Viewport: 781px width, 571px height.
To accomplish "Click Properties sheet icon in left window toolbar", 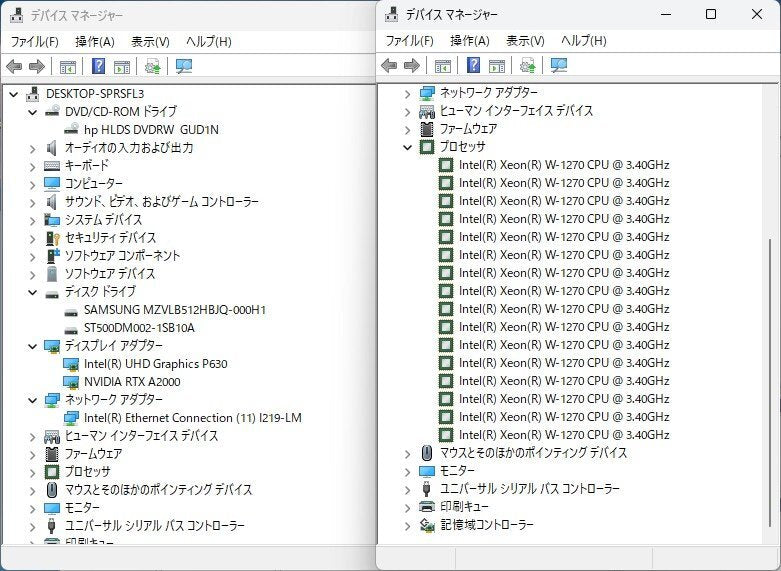I will (122, 66).
